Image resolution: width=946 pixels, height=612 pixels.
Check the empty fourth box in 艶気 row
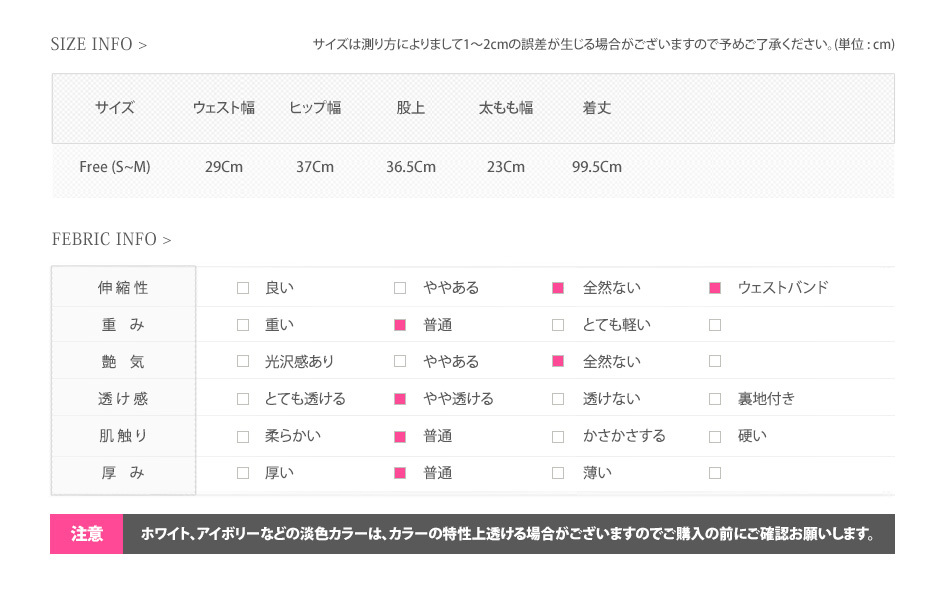tap(715, 362)
